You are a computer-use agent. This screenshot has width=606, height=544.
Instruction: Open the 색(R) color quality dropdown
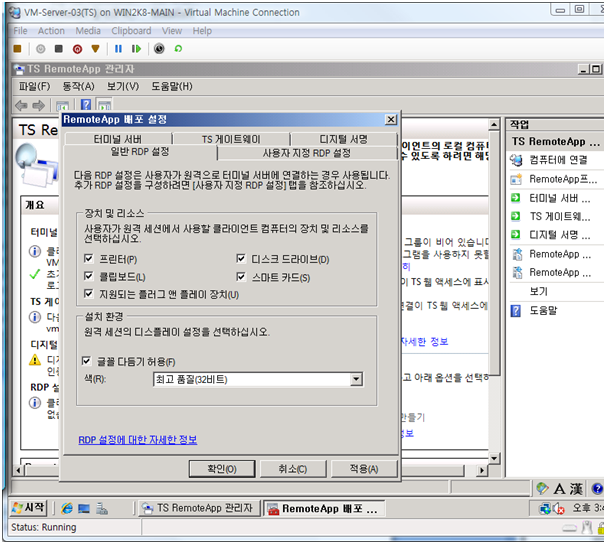(x=356, y=379)
